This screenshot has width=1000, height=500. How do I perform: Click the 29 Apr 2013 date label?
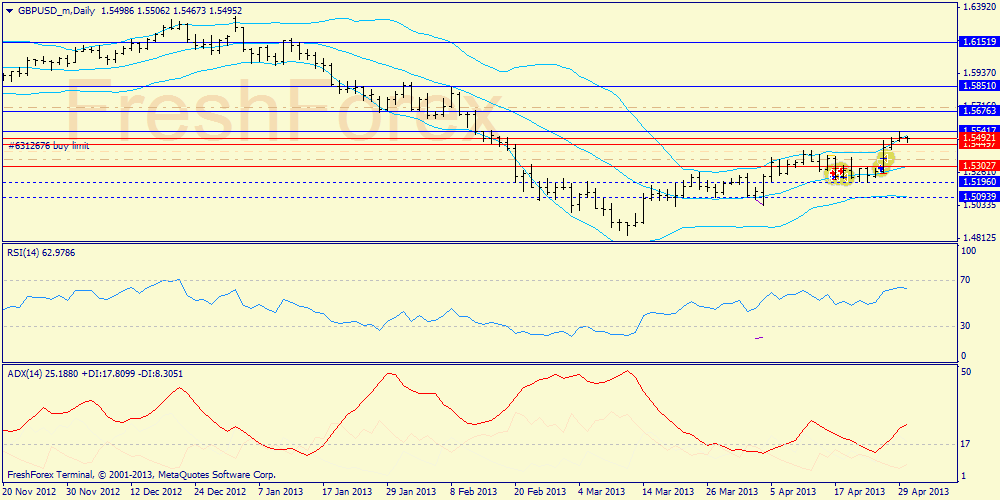click(926, 492)
